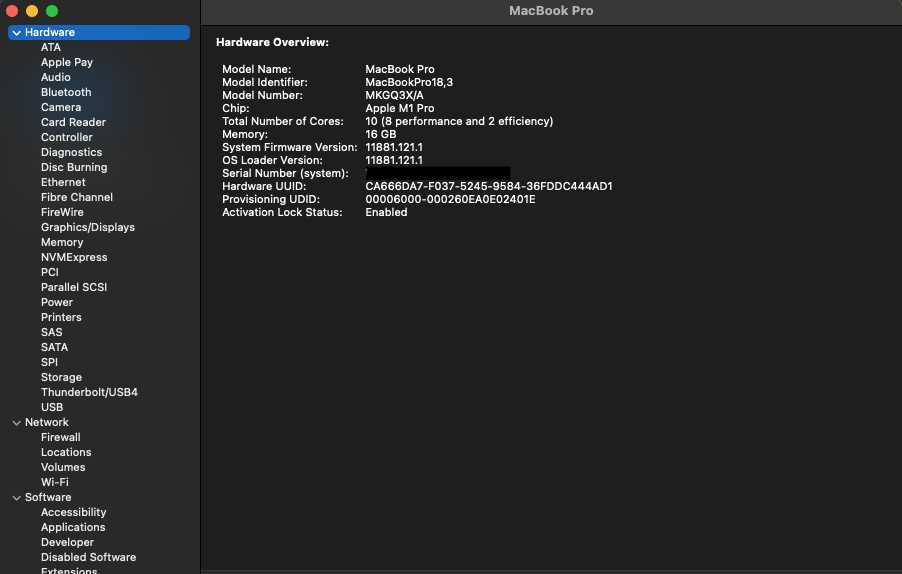Open the Disc Burning entry
This screenshot has width=902, height=574.
point(74,167)
